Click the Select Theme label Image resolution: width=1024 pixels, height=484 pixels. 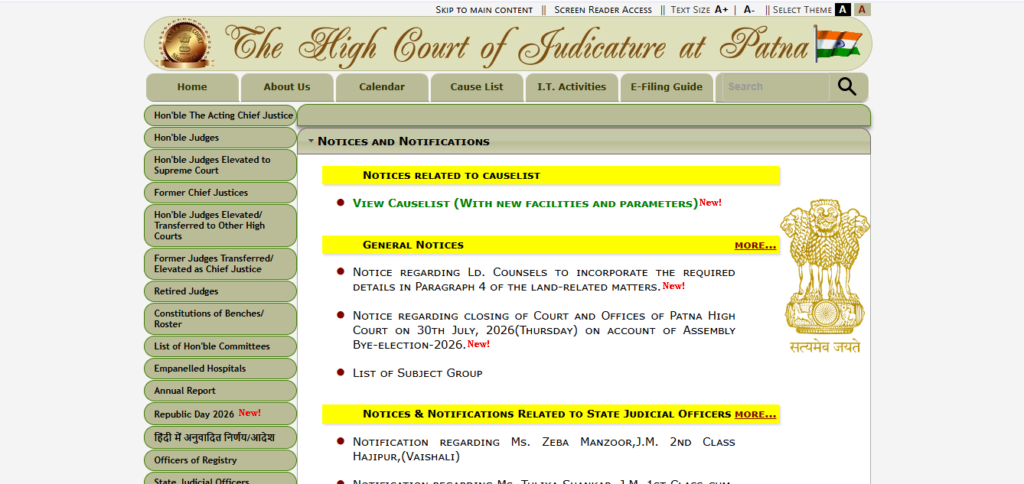pos(803,10)
